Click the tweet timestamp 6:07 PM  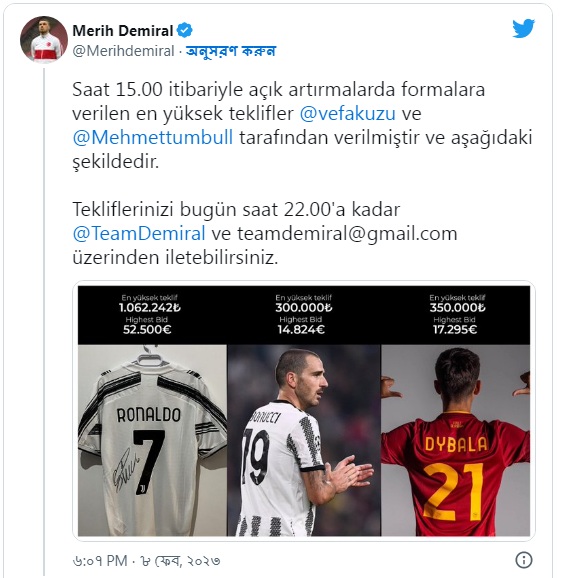coord(100,561)
